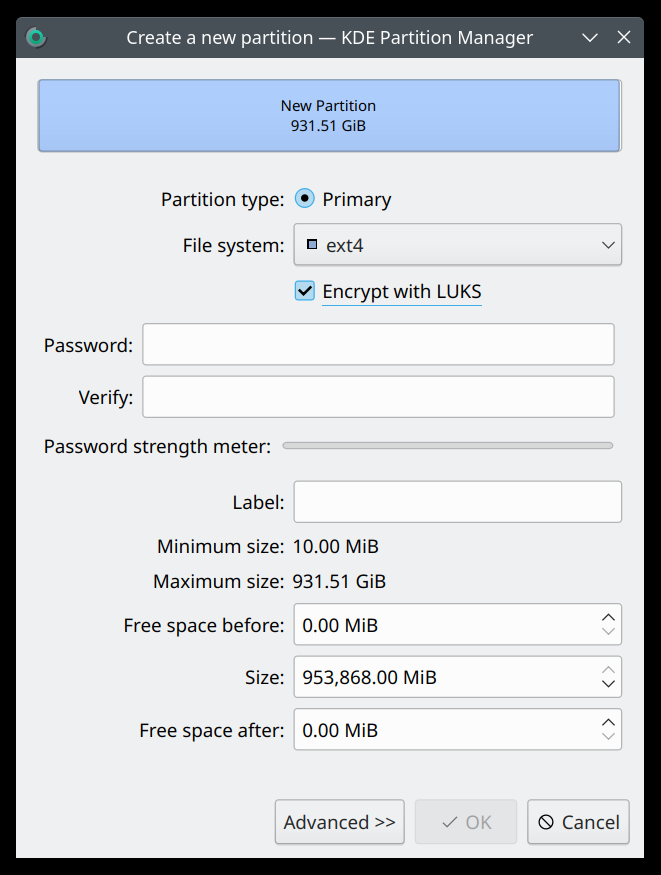This screenshot has height=875, width=661.
Task: Select the New Partition preview bar
Action: pos(328,115)
